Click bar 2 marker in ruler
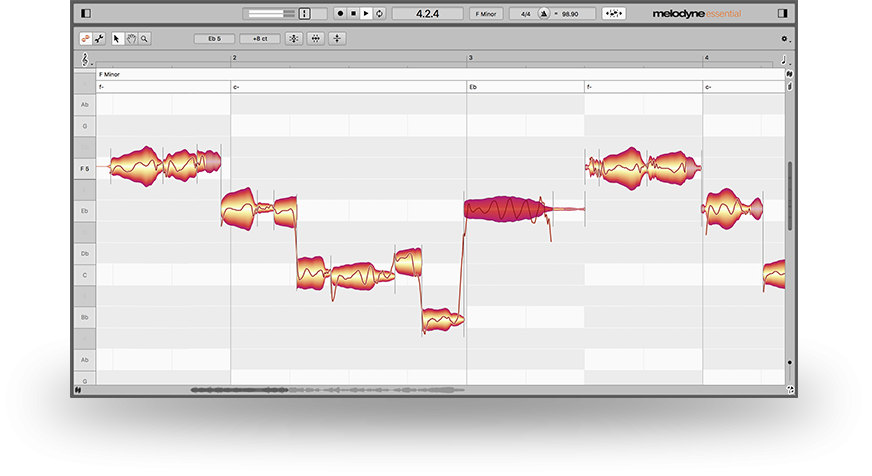 (235, 58)
